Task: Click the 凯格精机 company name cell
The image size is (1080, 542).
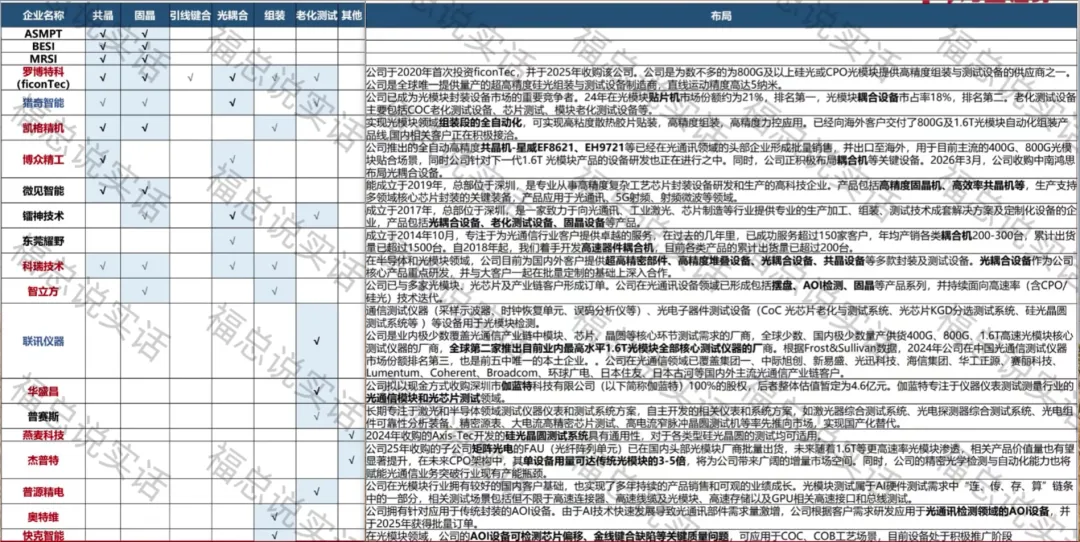Action: [x=42, y=128]
